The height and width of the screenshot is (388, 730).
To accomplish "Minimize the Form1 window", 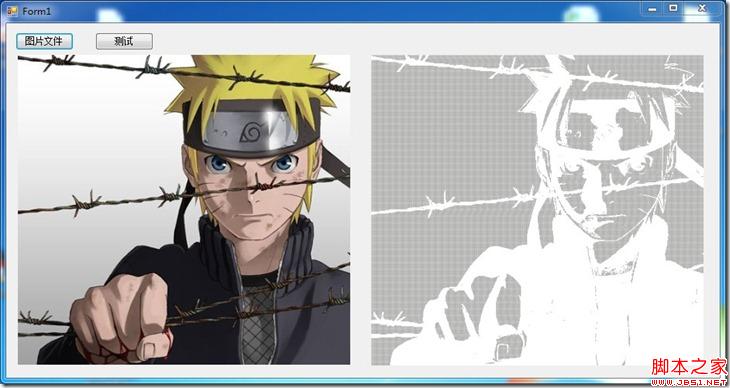I will [652, 8].
